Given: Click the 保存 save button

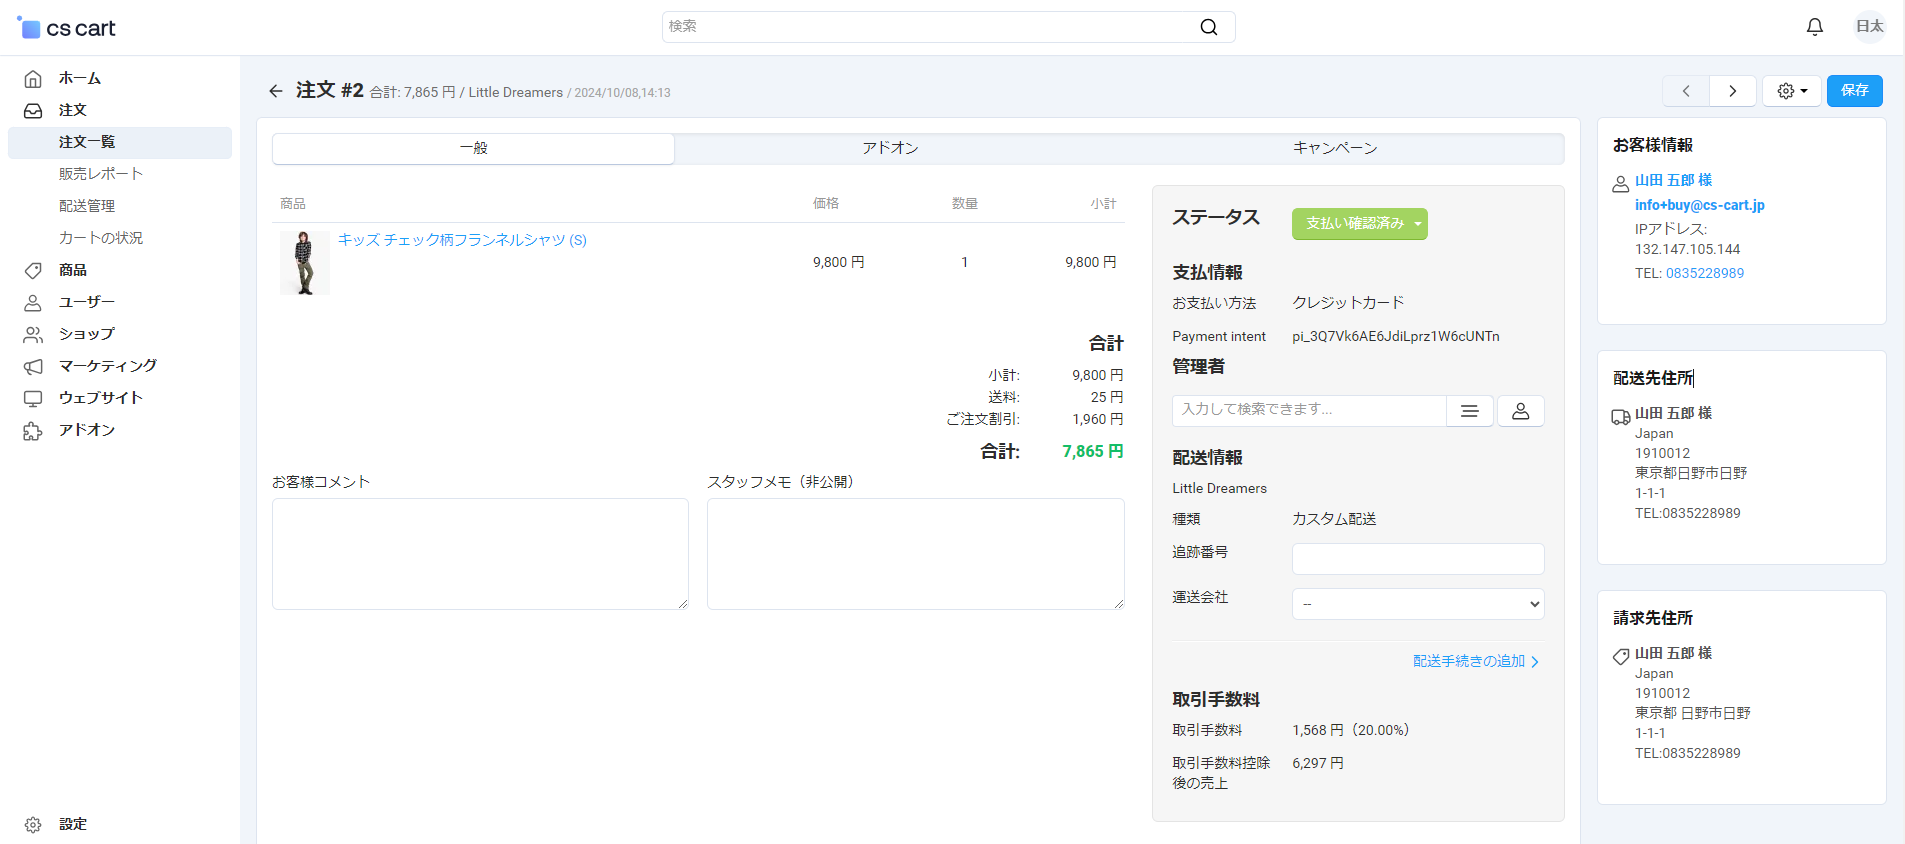Looking at the screenshot, I should [1854, 91].
